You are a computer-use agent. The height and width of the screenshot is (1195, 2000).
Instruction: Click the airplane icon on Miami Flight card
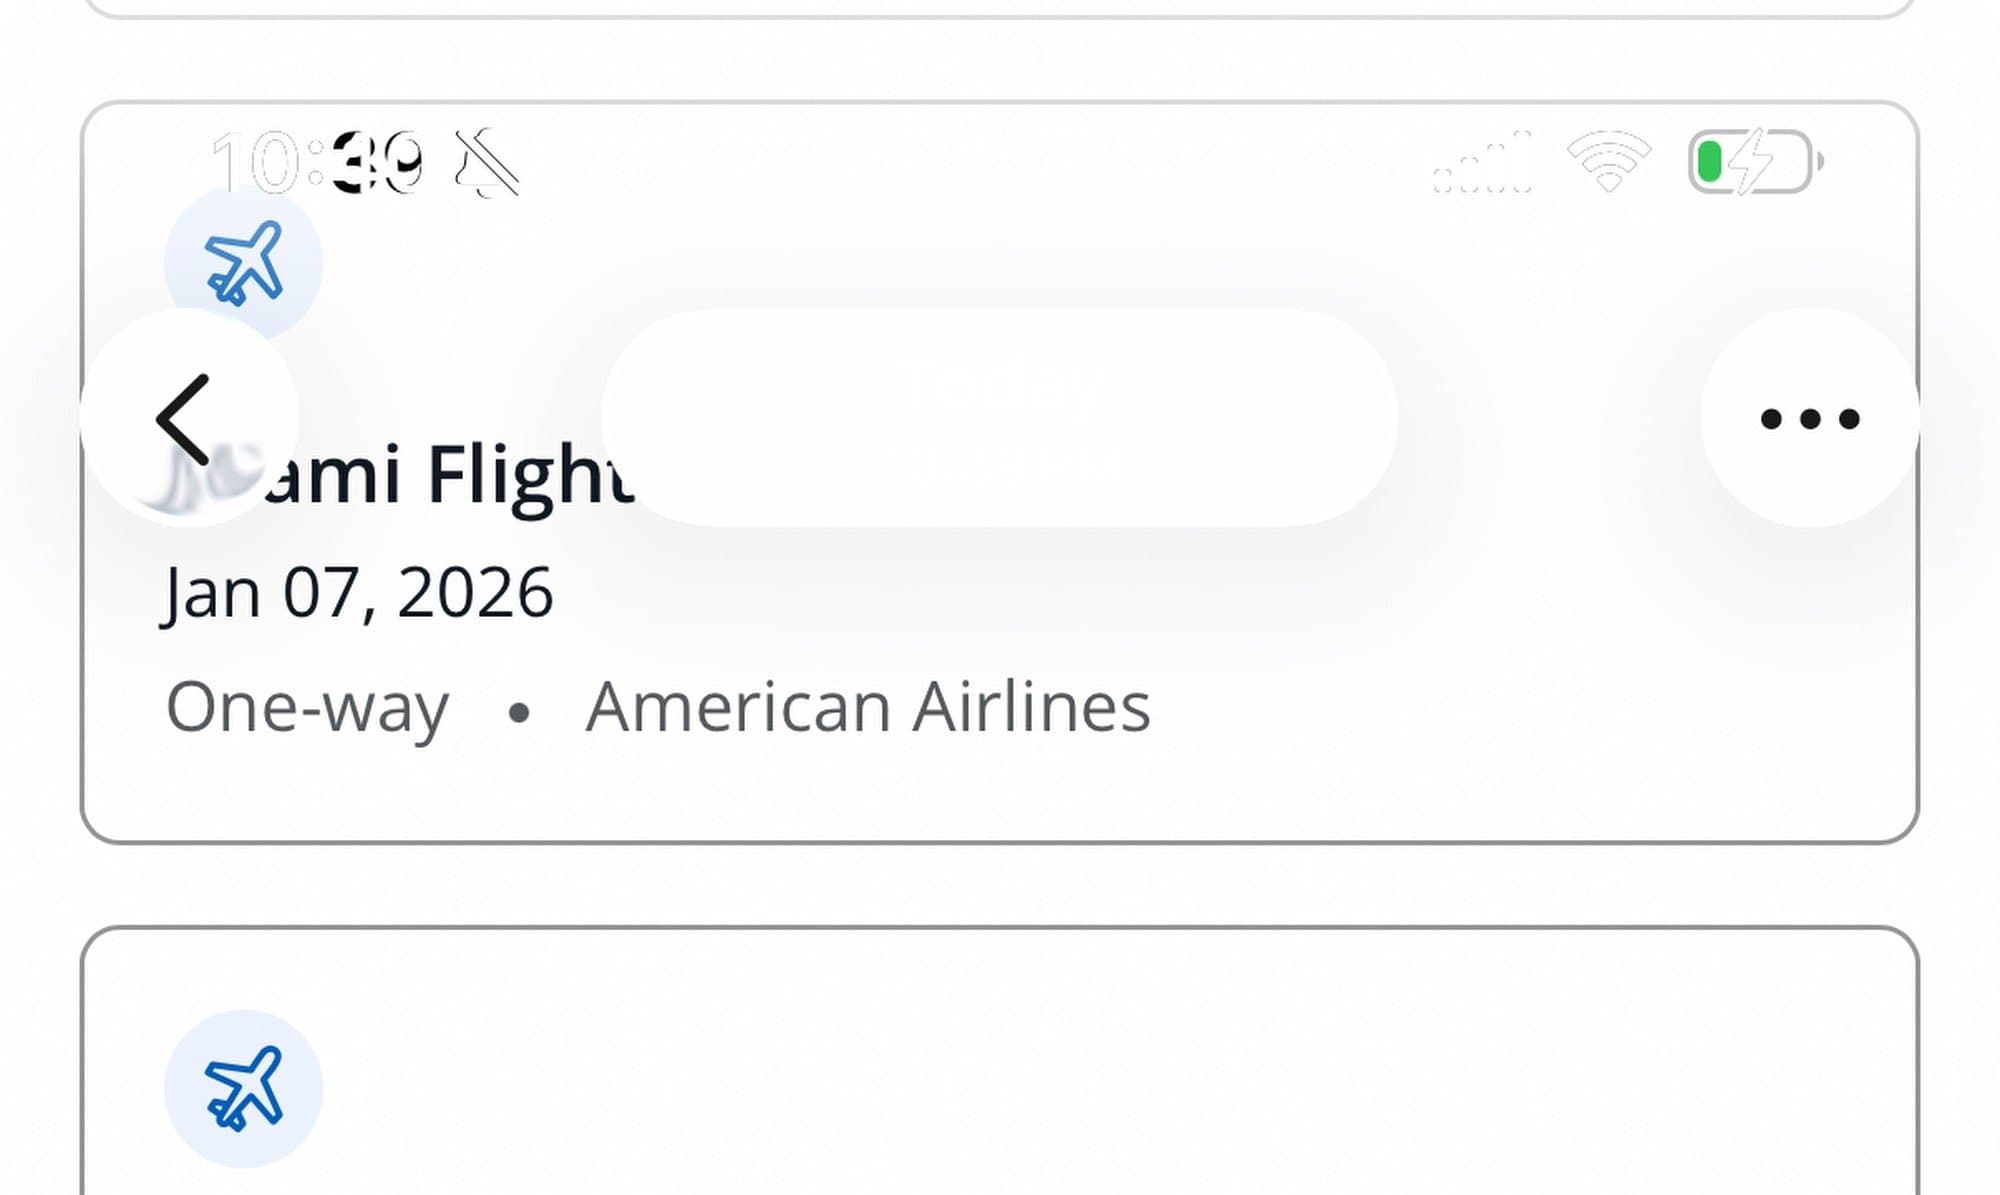[243, 262]
